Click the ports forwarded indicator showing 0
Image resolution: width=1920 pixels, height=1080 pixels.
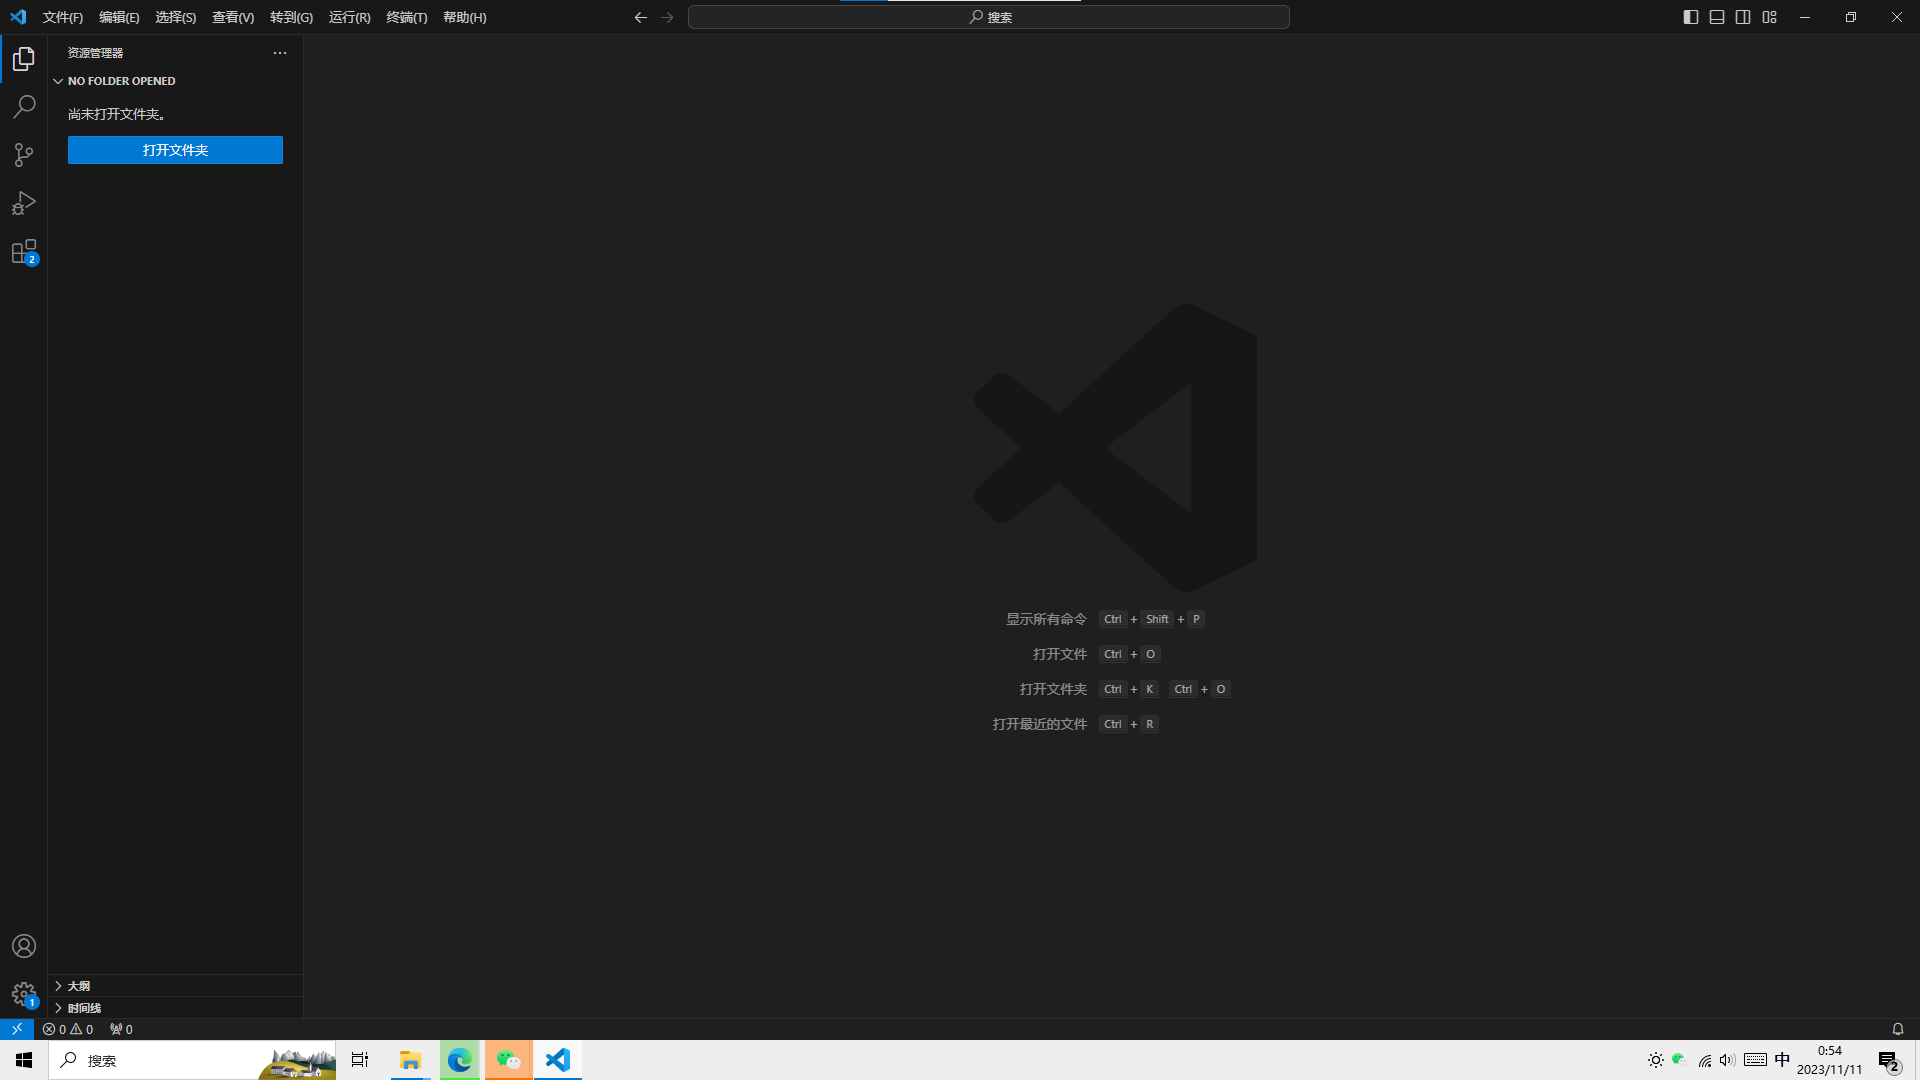121,1029
